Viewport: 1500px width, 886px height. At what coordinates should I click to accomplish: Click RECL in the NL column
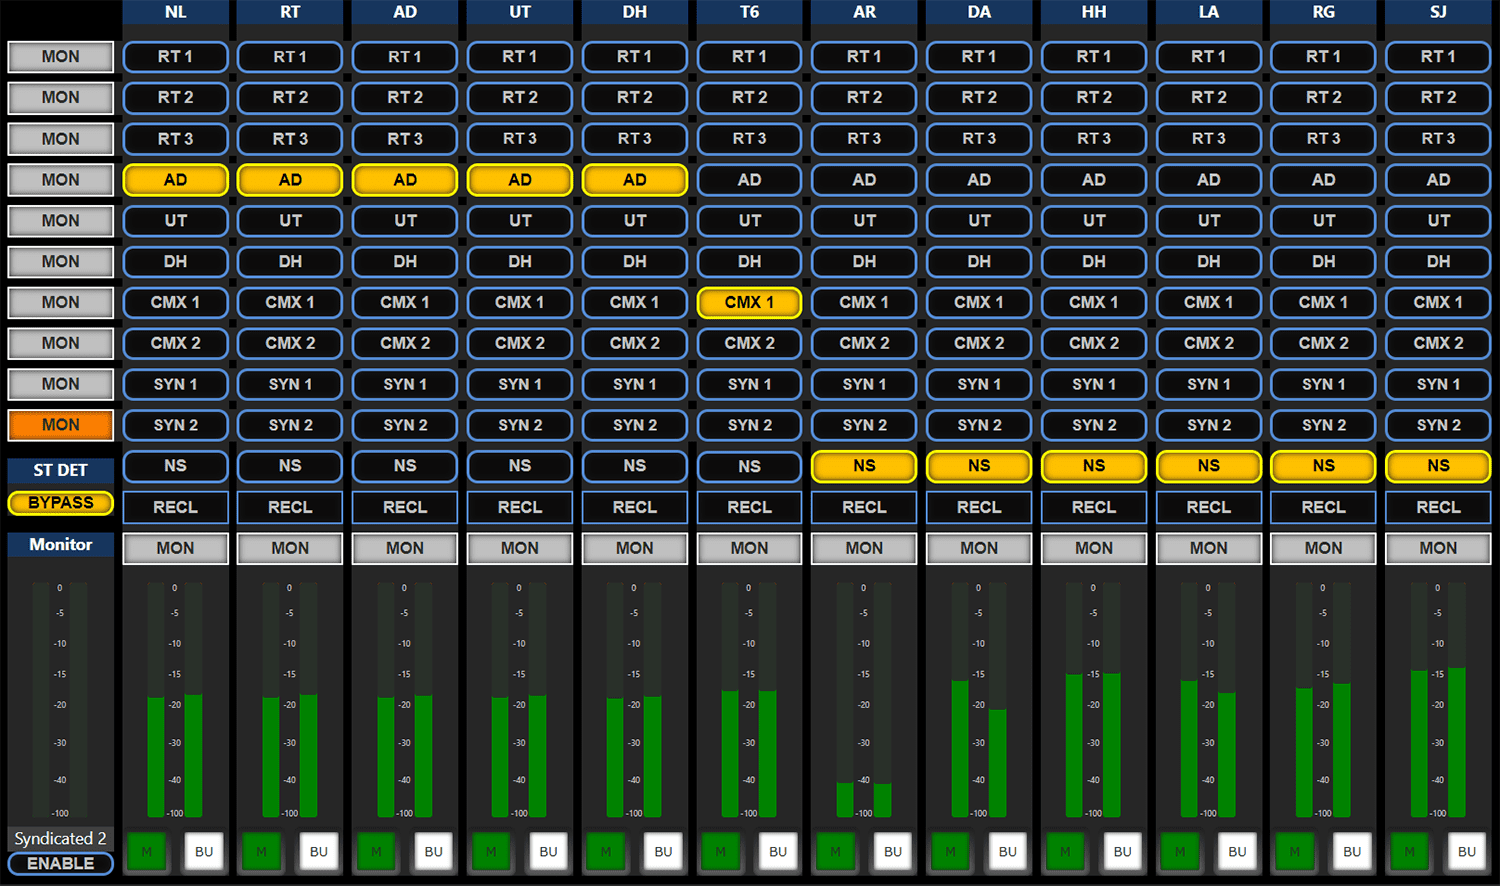click(x=175, y=508)
